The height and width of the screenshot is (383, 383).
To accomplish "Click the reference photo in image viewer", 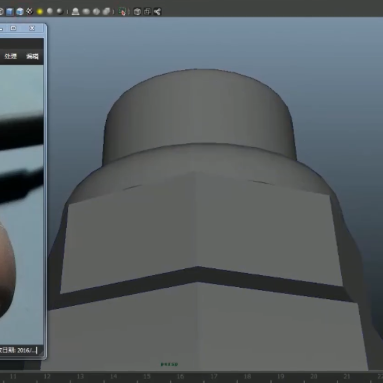I will [x=21, y=205].
